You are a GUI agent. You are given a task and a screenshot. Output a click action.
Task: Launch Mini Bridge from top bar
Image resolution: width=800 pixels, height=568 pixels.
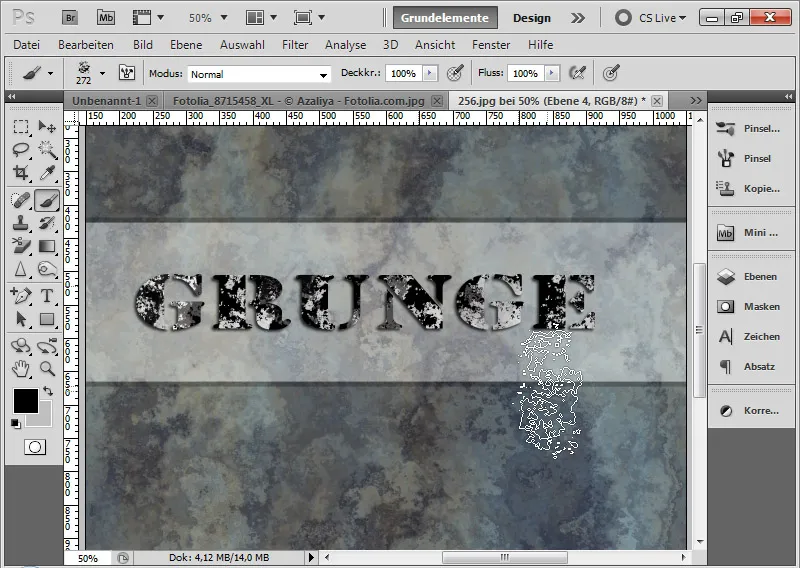pyautogui.click(x=106, y=18)
